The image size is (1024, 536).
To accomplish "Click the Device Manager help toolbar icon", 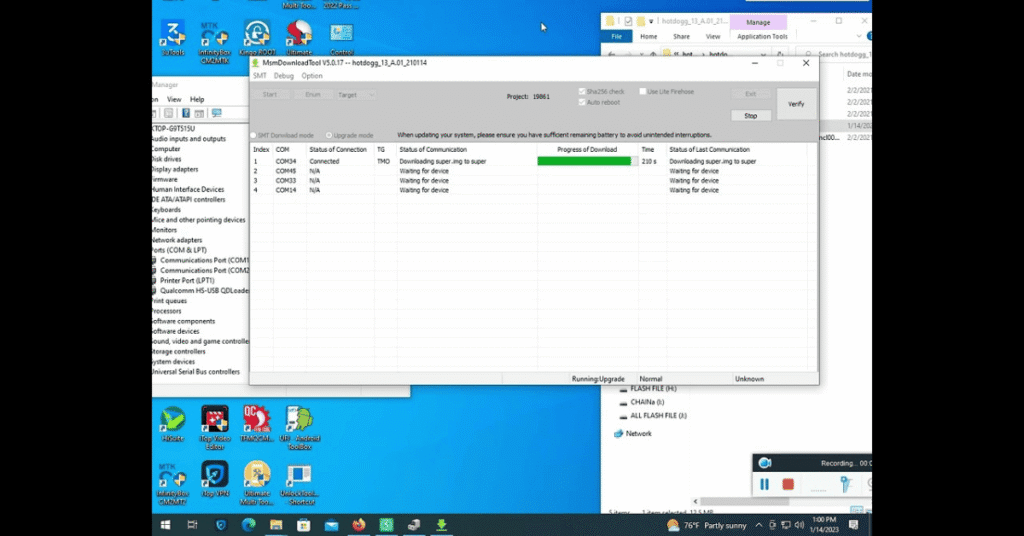I will tap(185, 114).
